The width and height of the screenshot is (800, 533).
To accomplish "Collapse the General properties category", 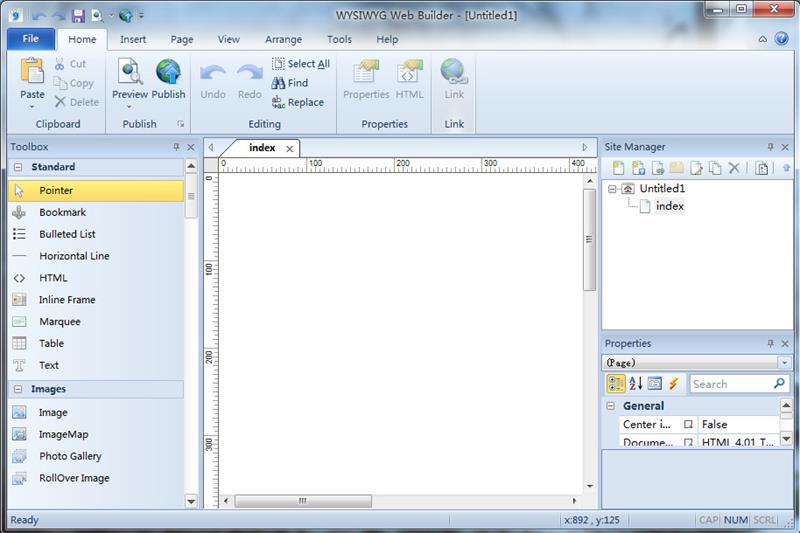I will tap(611, 406).
